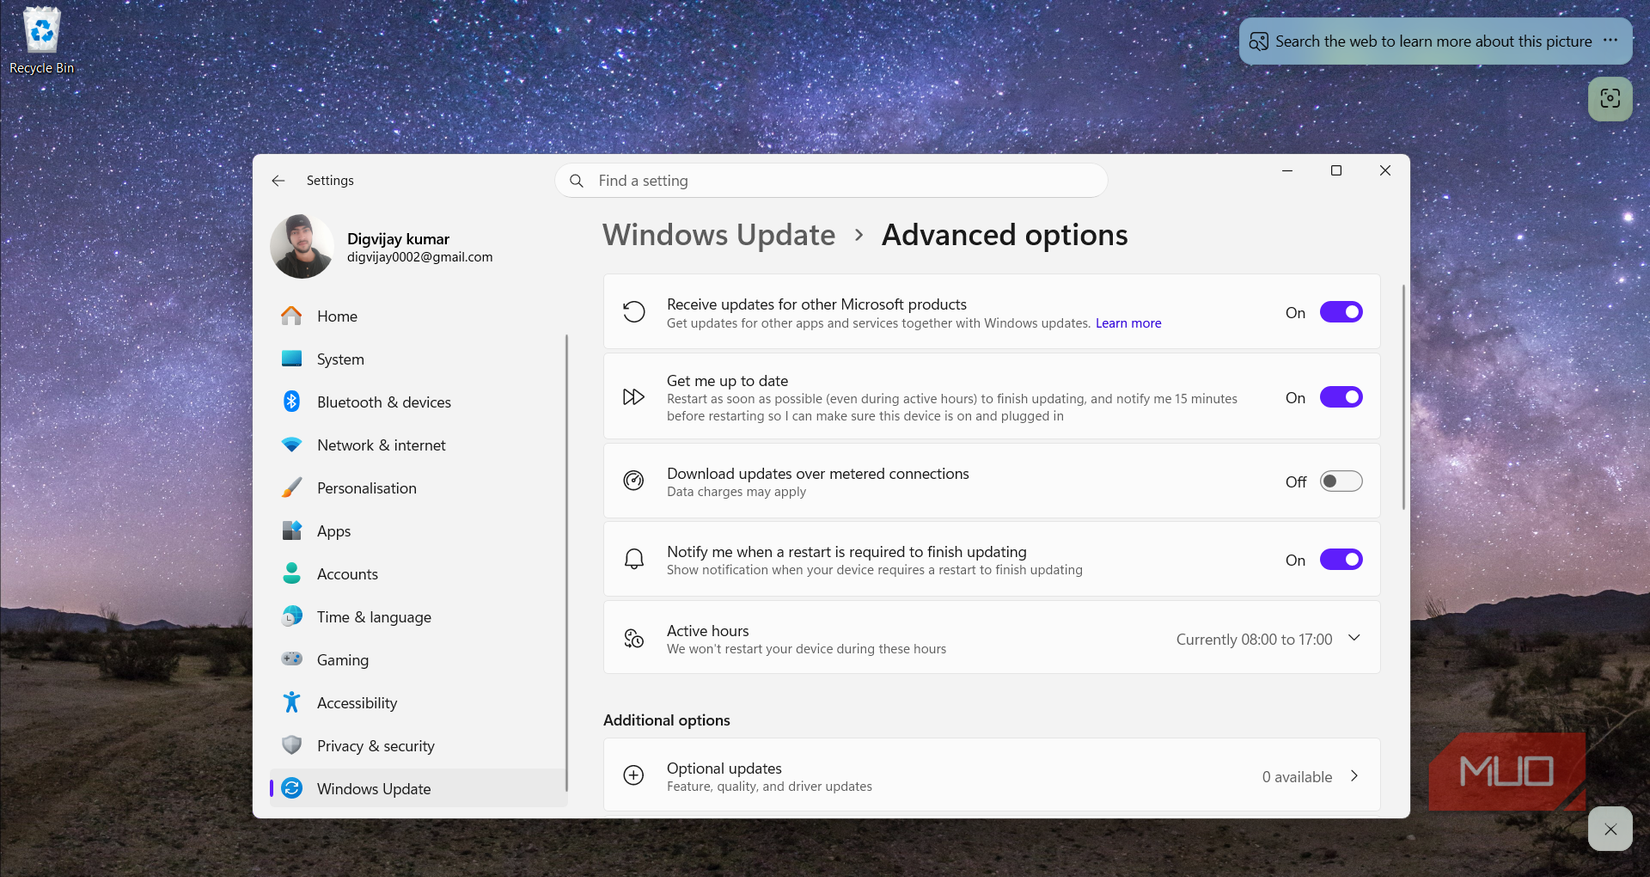Click the clock icon for Active hours
The width and height of the screenshot is (1650, 877).
tap(634, 638)
